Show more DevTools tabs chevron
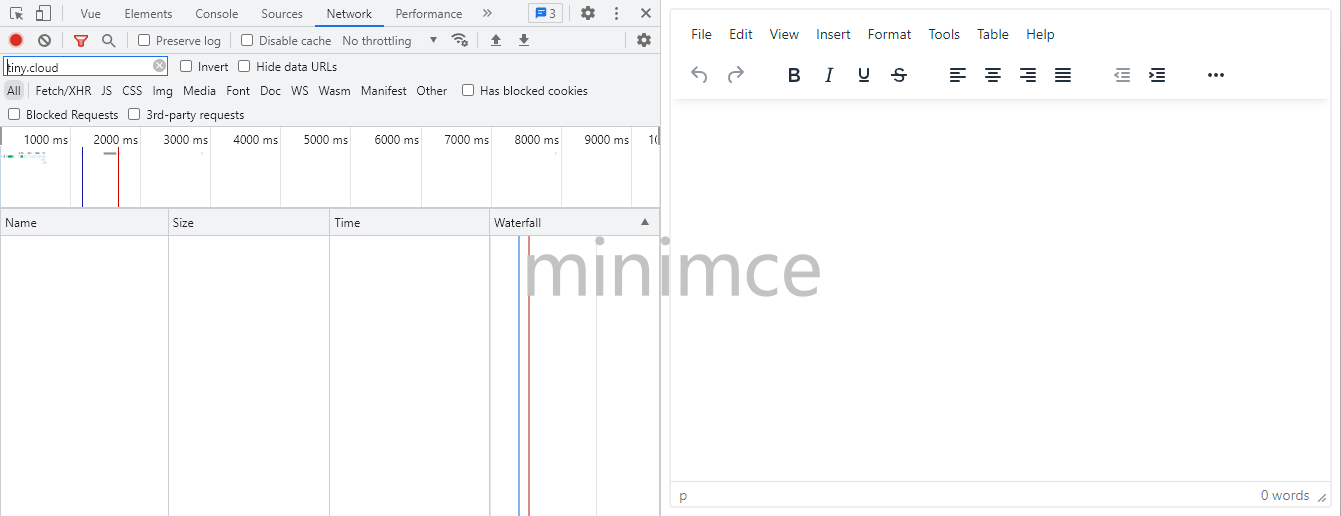 point(487,13)
